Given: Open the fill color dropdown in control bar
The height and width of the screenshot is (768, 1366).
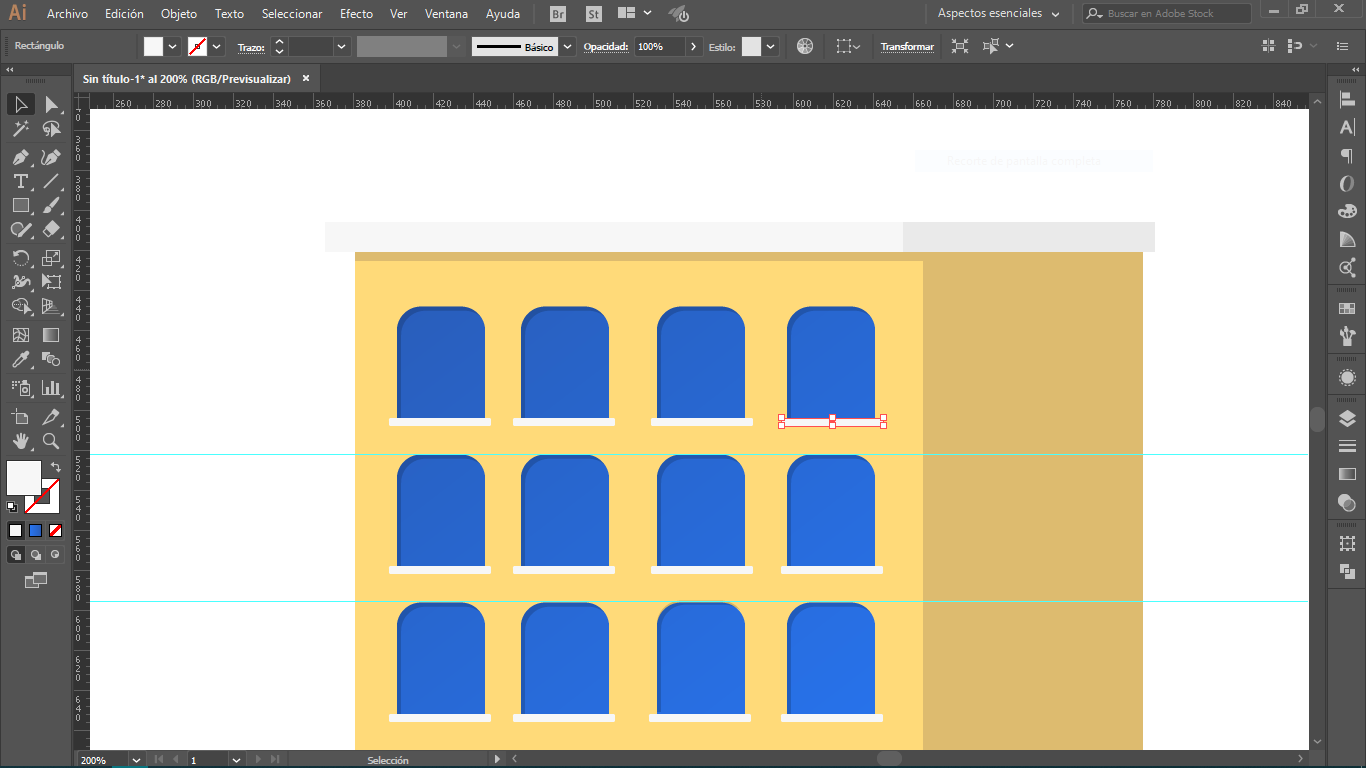Looking at the screenshot, I should coord(173,46).
